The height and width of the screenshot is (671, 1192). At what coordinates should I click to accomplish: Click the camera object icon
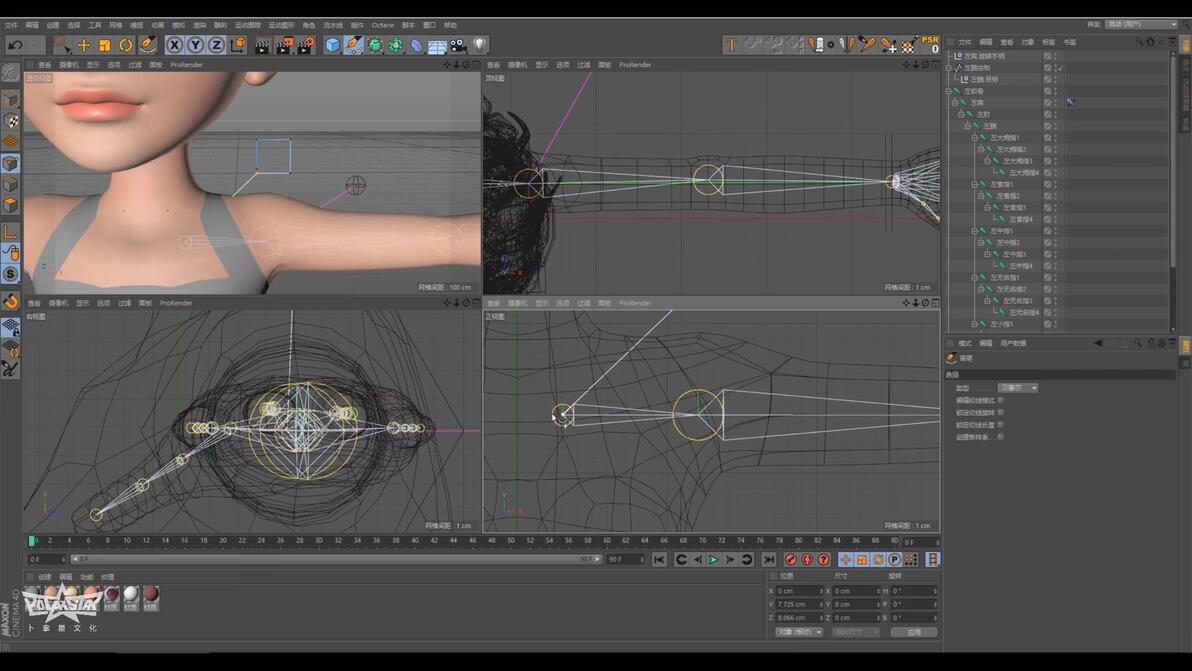click(x=458, y=45)
